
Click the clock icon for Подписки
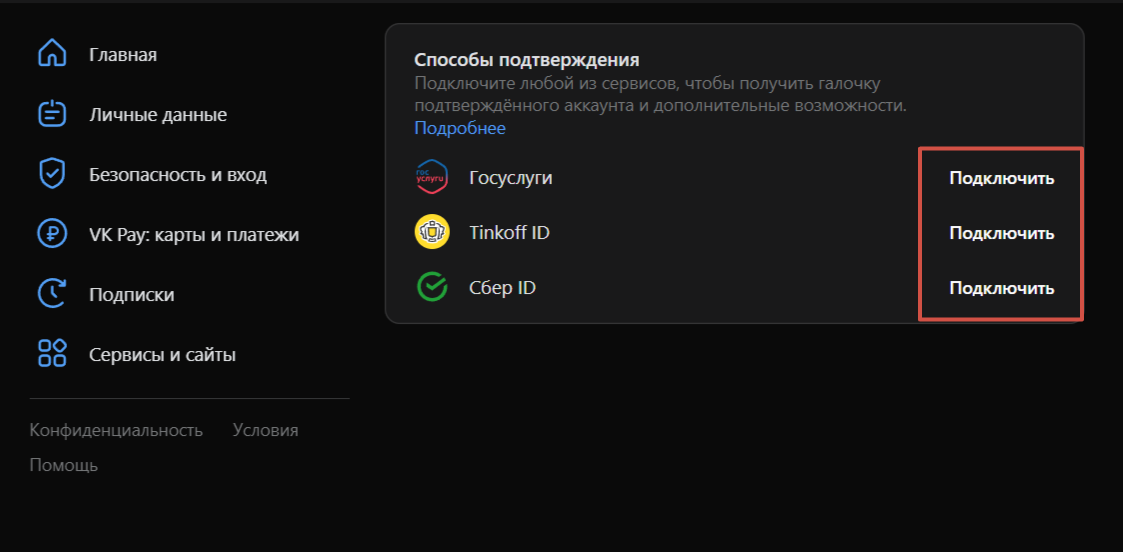pos(52,294)
